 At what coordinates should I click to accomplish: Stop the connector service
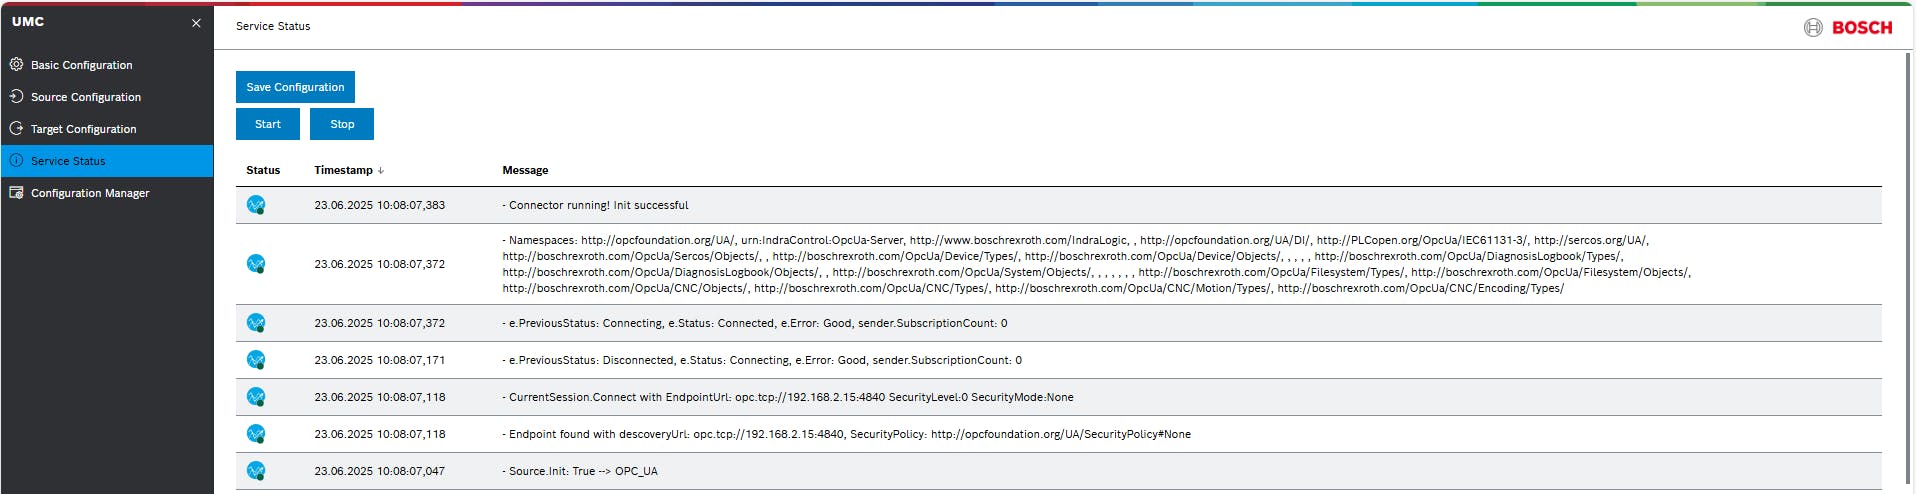[342, 124]
